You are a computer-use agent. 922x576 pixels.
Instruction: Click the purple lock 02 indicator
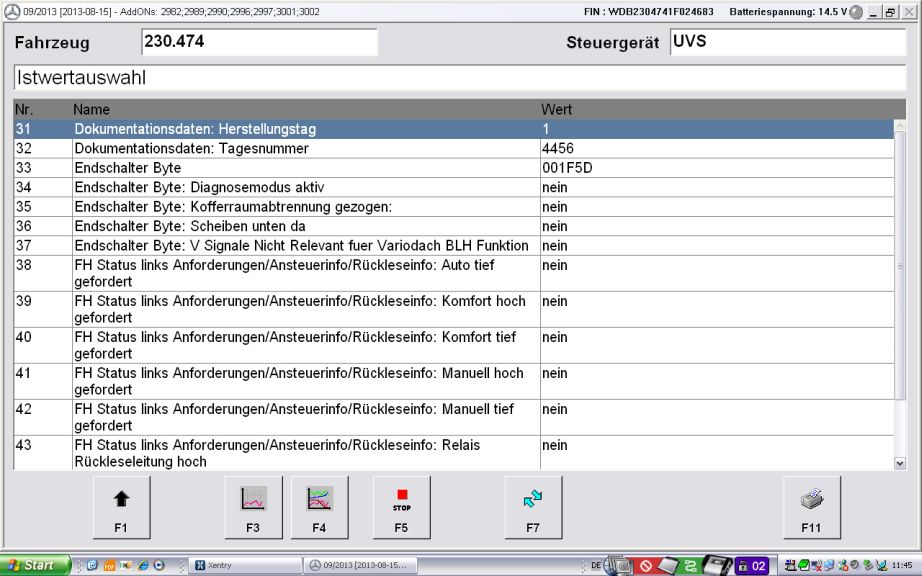[x=752, y=566]
